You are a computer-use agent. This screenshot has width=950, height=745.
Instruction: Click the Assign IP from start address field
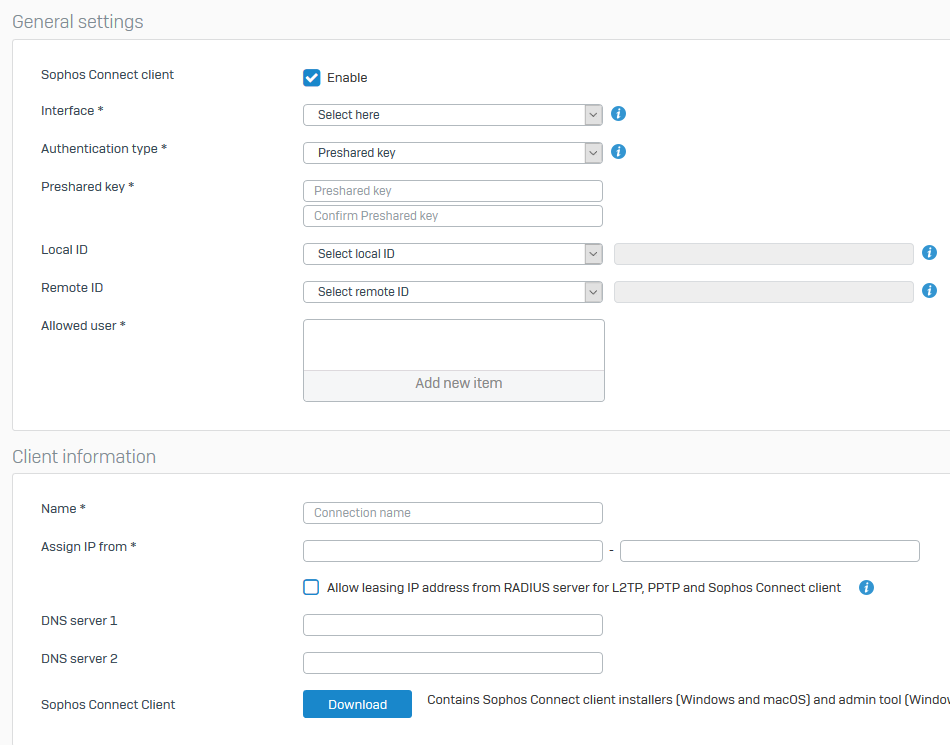453,551
